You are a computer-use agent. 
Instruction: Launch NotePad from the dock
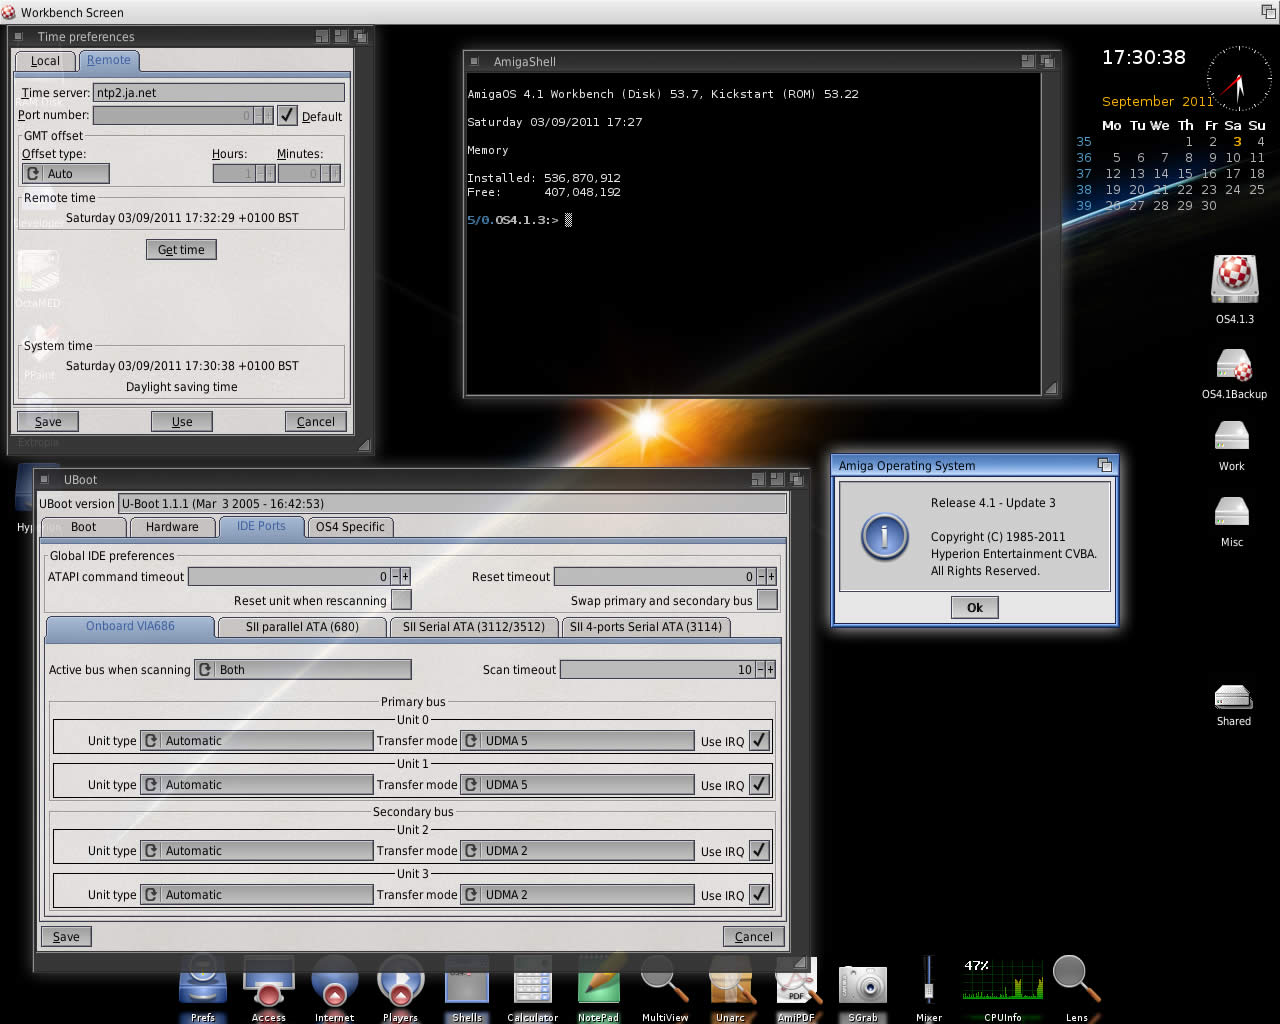point(598,981)
